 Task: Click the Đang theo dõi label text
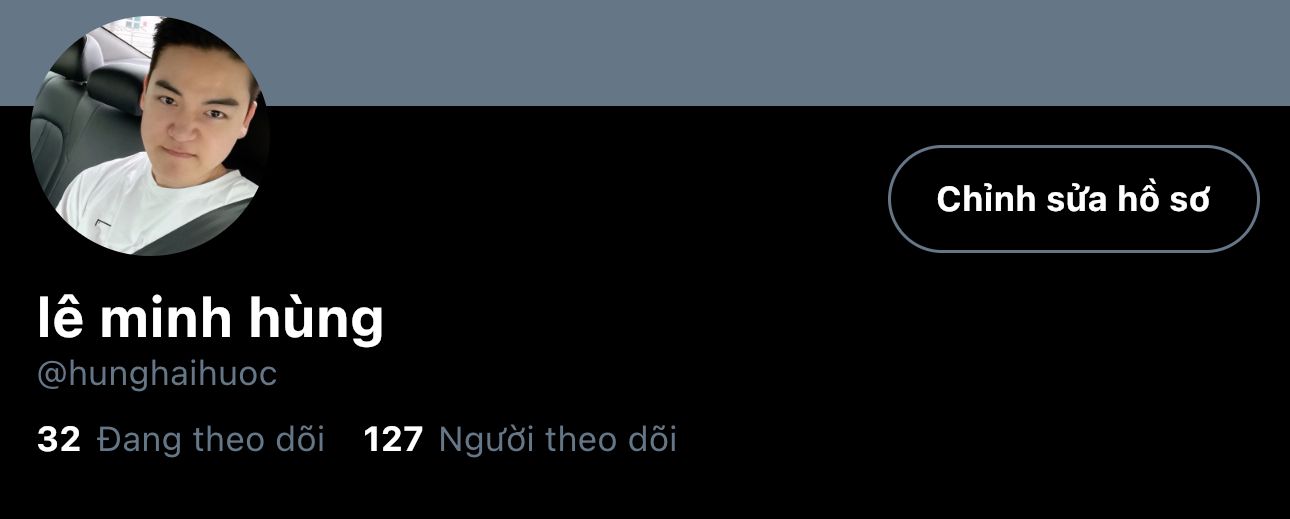211,439
